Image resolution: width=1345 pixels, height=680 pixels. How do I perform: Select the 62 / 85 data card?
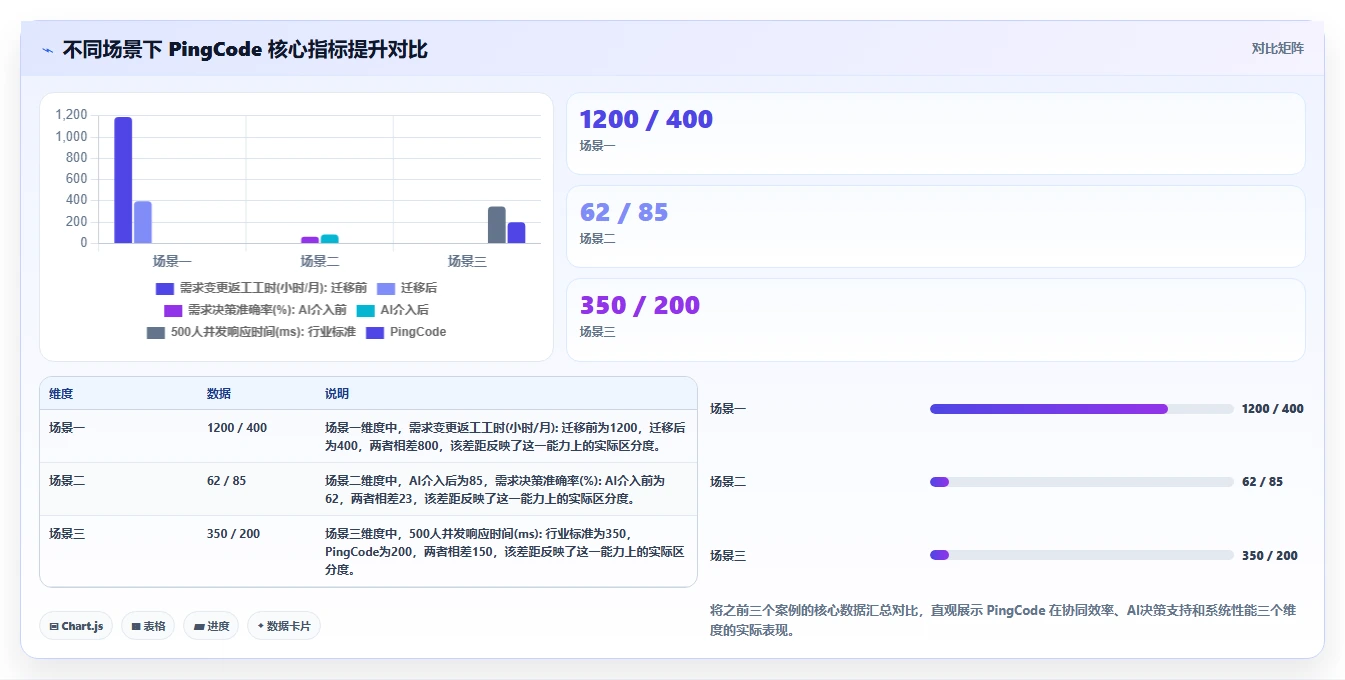pos(935,226)
